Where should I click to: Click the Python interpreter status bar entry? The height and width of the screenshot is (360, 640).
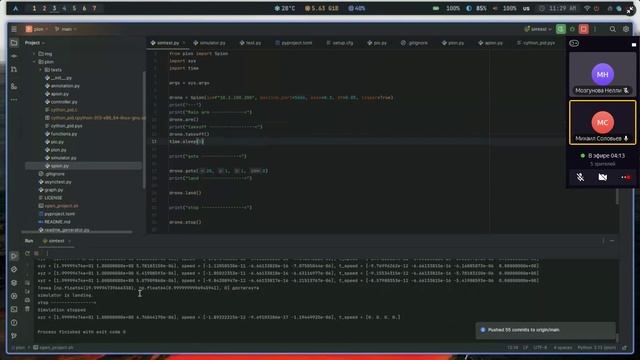click(x=596, y=348)
